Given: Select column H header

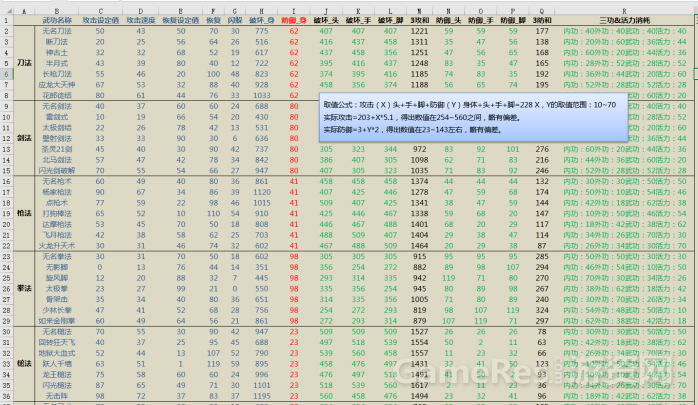Looking at the screenshot, I should (x=261, y=11).
